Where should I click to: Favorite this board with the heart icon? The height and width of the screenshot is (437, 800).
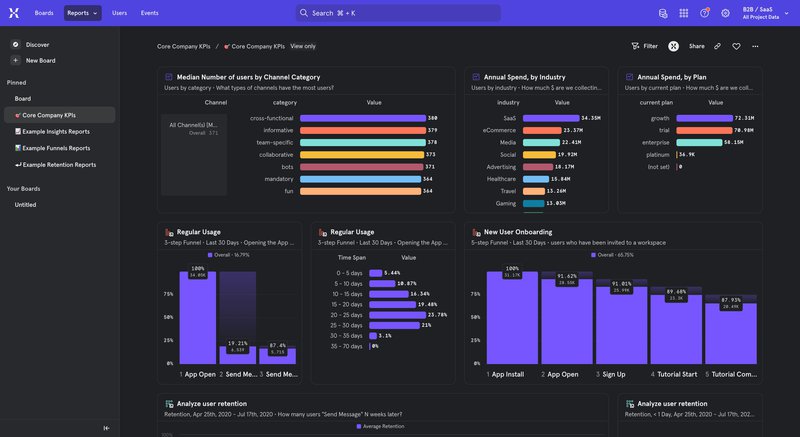[x=736, y=46]
